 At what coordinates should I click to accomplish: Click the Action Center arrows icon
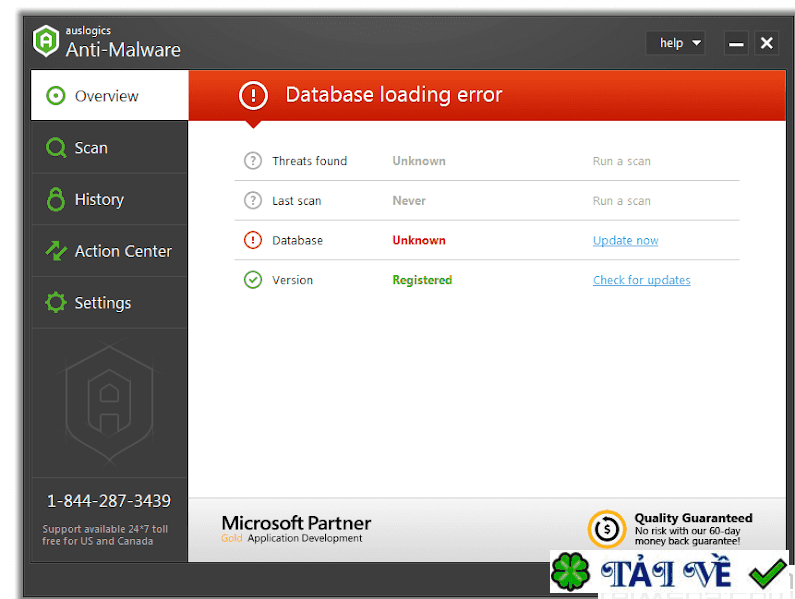click(x=56, y=251)
